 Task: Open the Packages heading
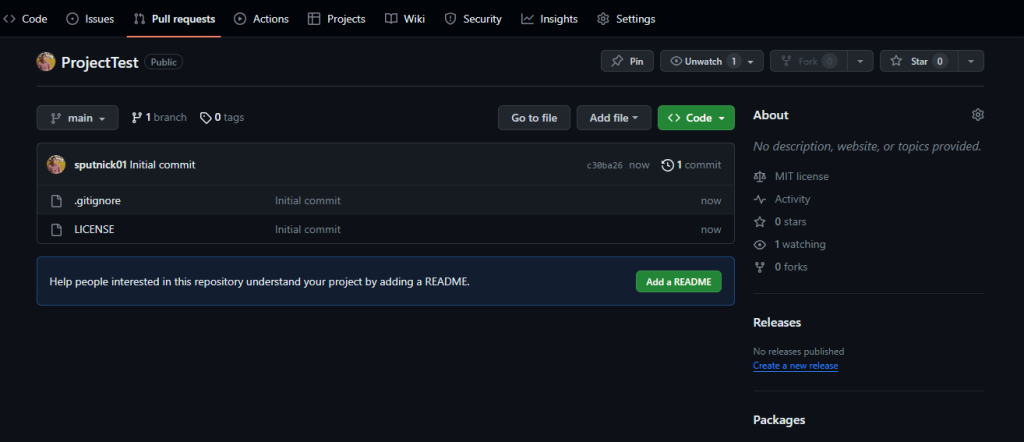(779, 420)
